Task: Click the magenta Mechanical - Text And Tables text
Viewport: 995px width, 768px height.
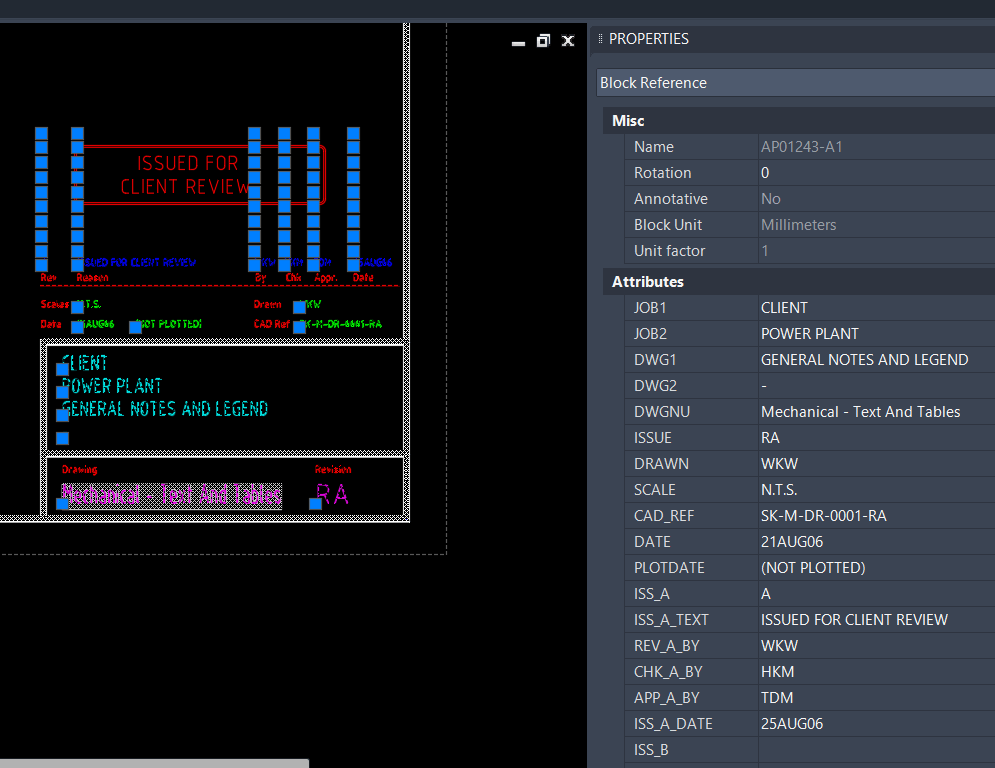Action: click(171, 494)
